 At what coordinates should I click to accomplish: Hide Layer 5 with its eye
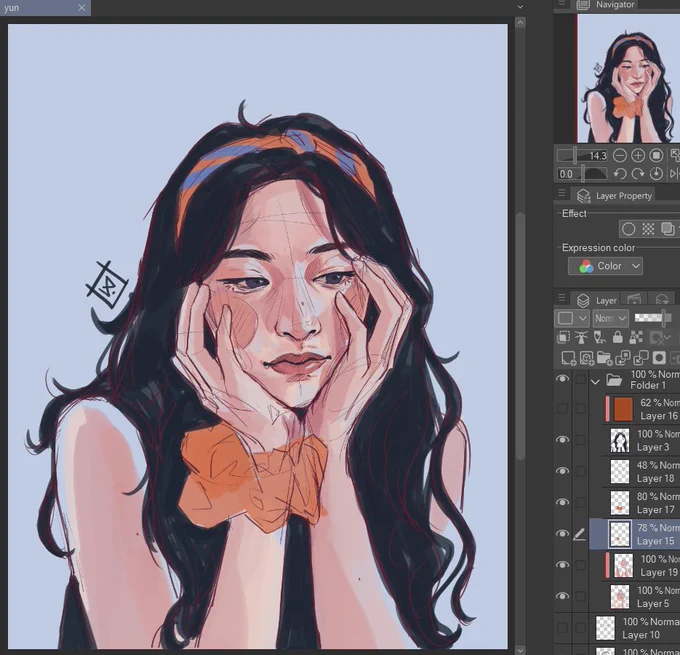coord(562,596)
